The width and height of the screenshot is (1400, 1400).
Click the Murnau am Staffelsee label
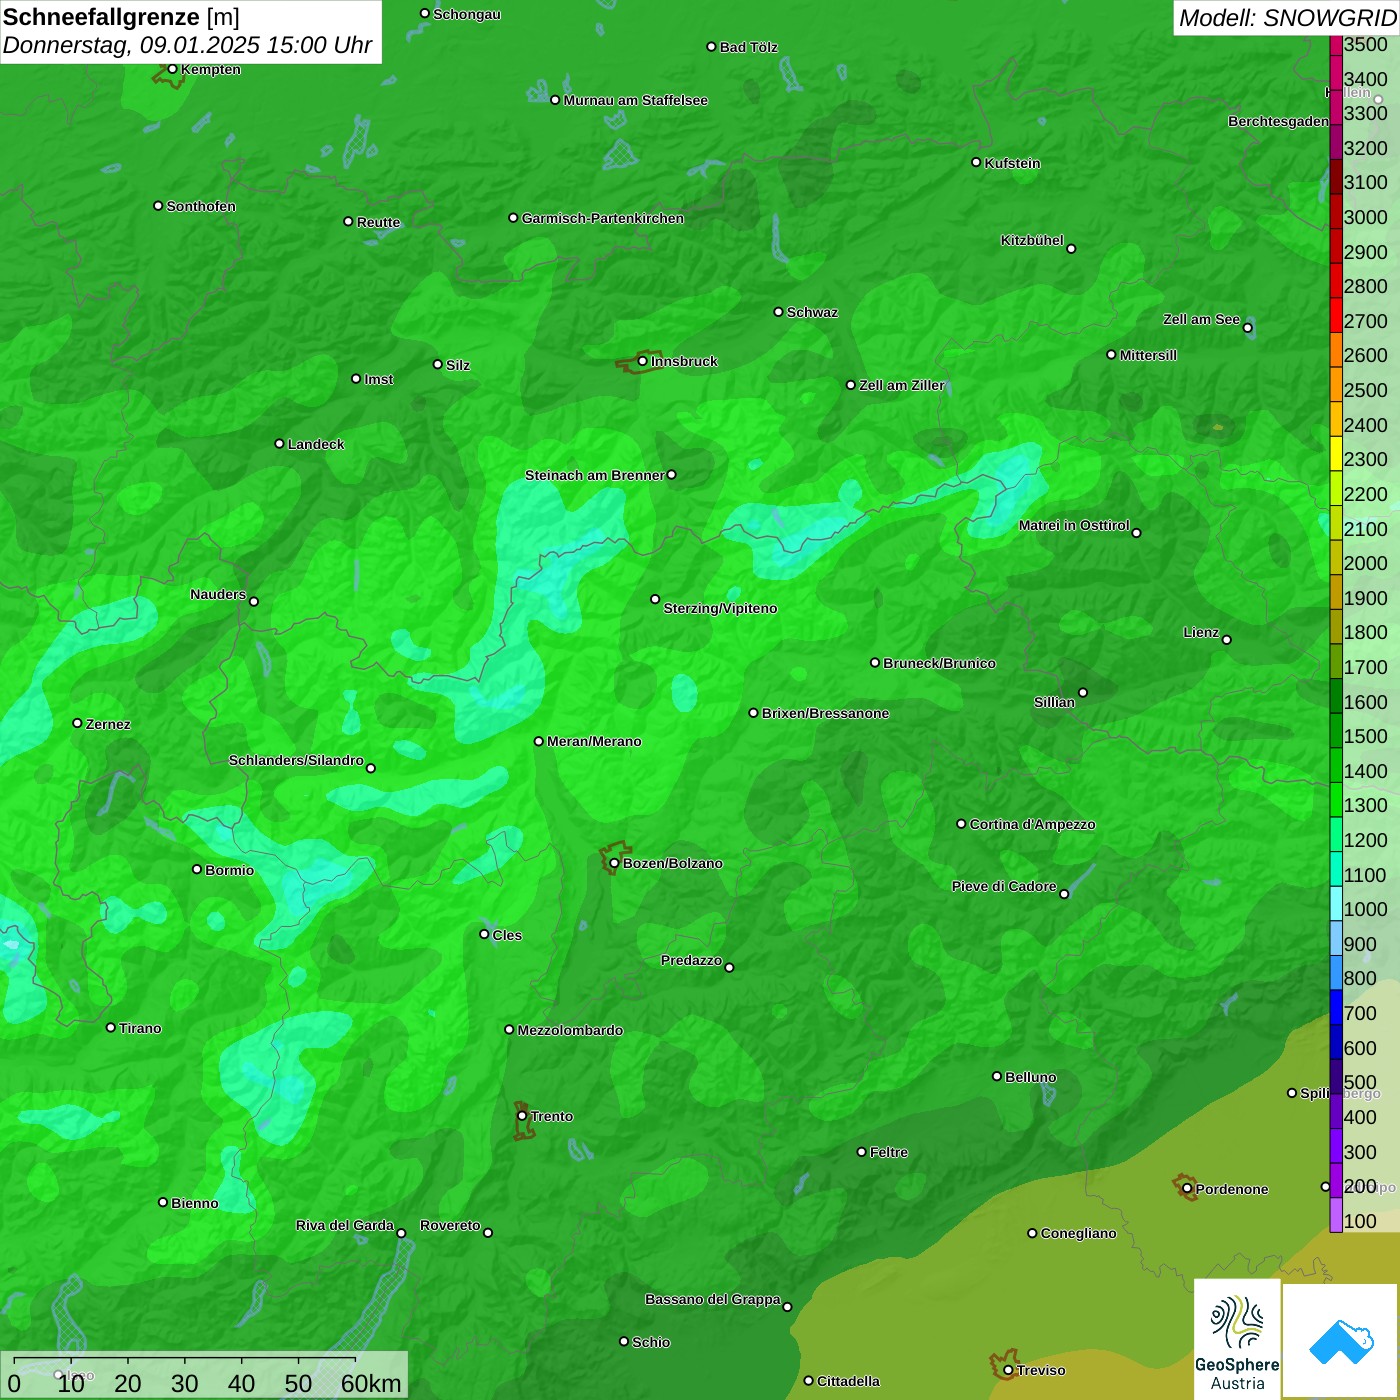coord(636,100)
